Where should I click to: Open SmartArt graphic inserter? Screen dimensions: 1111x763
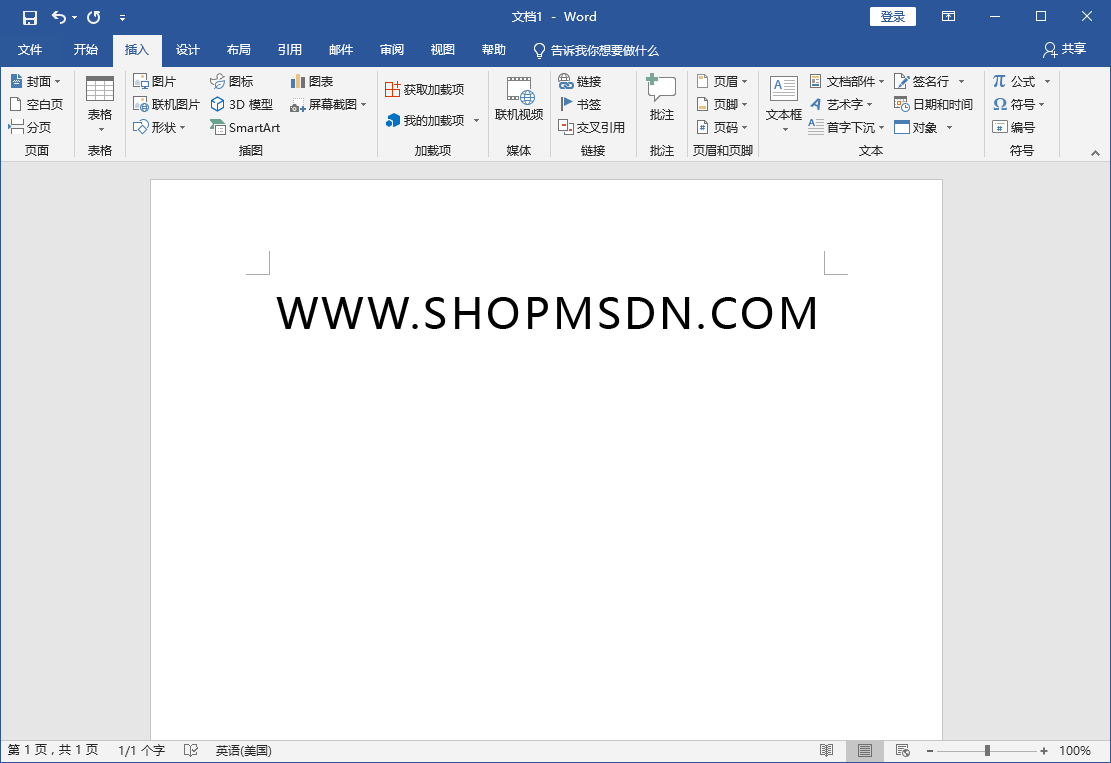click(245, 127)
